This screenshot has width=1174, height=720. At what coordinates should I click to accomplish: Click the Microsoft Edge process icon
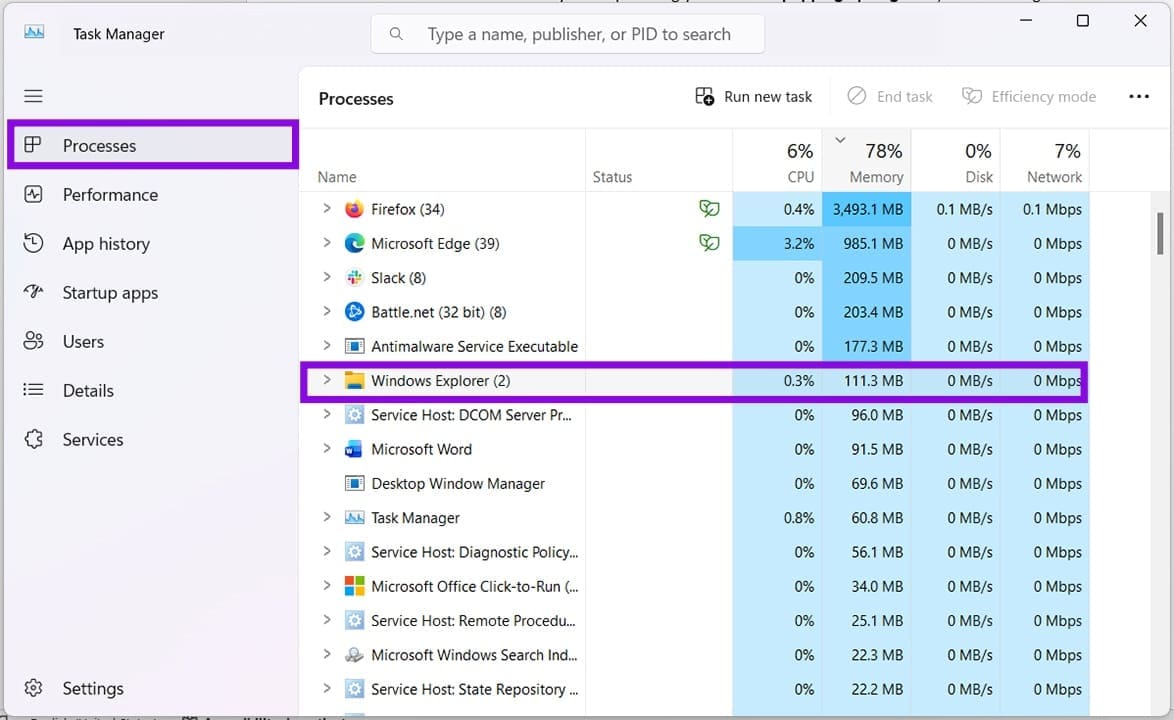(x=354, y=243)
